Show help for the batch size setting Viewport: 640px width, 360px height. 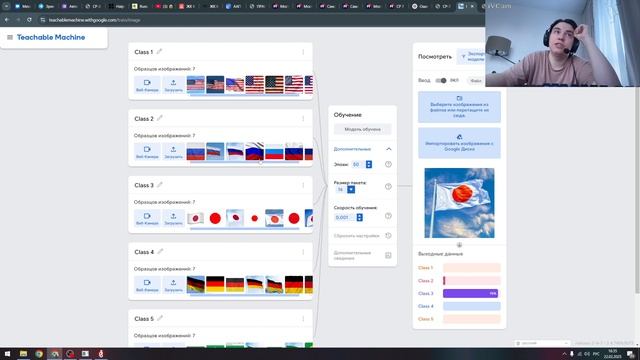pos(388,187)
